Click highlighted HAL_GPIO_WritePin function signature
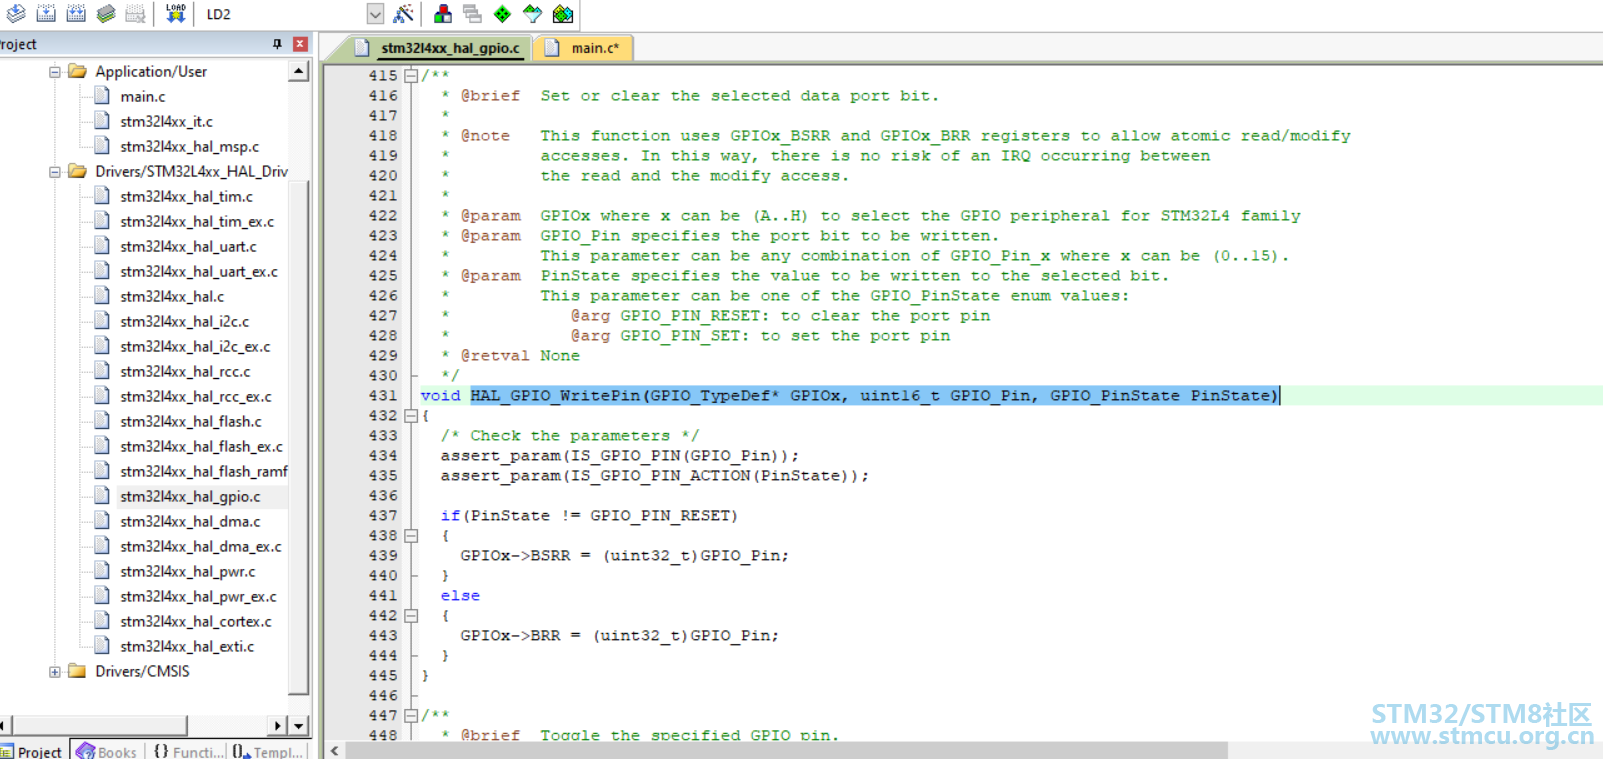This screenshot has width=1603, height=759. coord(875,396)
